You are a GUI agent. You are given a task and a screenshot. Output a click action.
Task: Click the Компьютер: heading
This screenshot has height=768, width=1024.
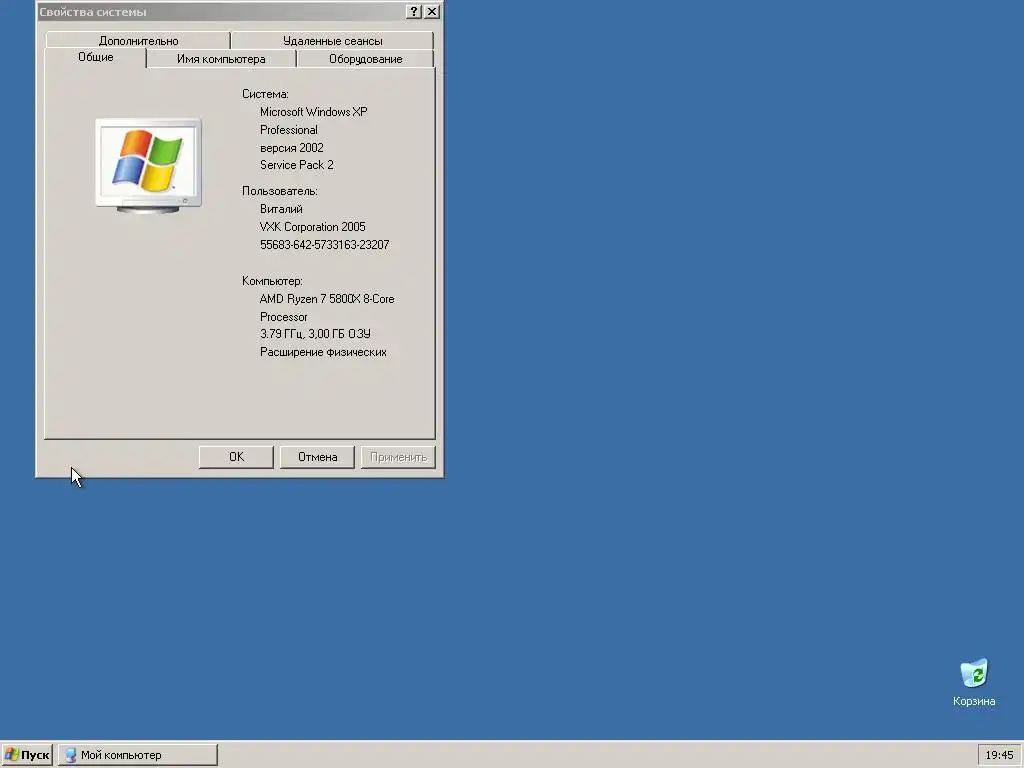point(272,281)
